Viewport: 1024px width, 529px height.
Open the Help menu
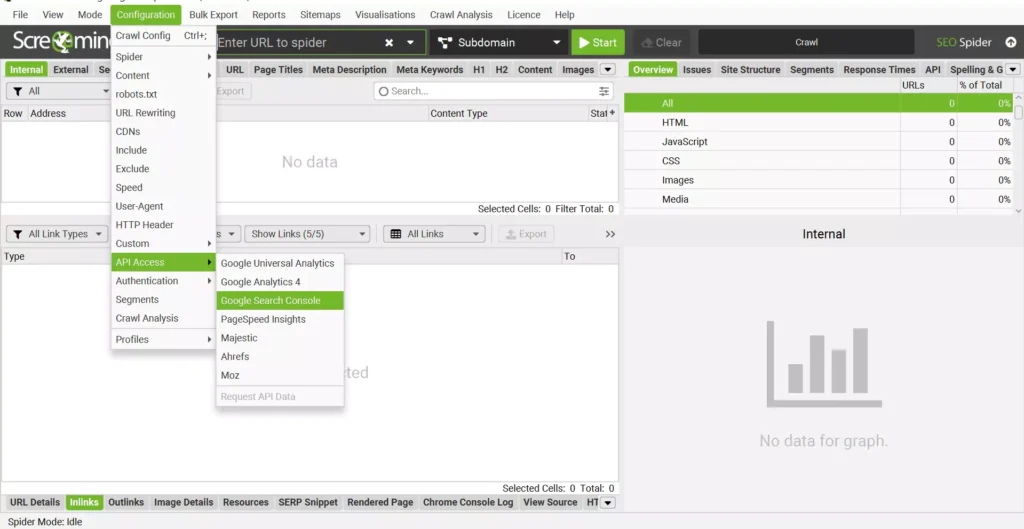(564, 14)
